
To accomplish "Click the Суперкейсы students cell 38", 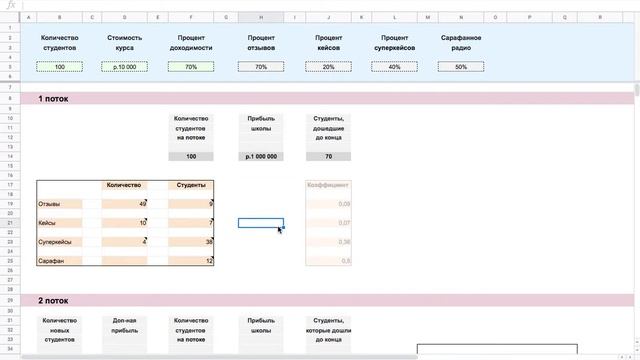I will point(191,242).
